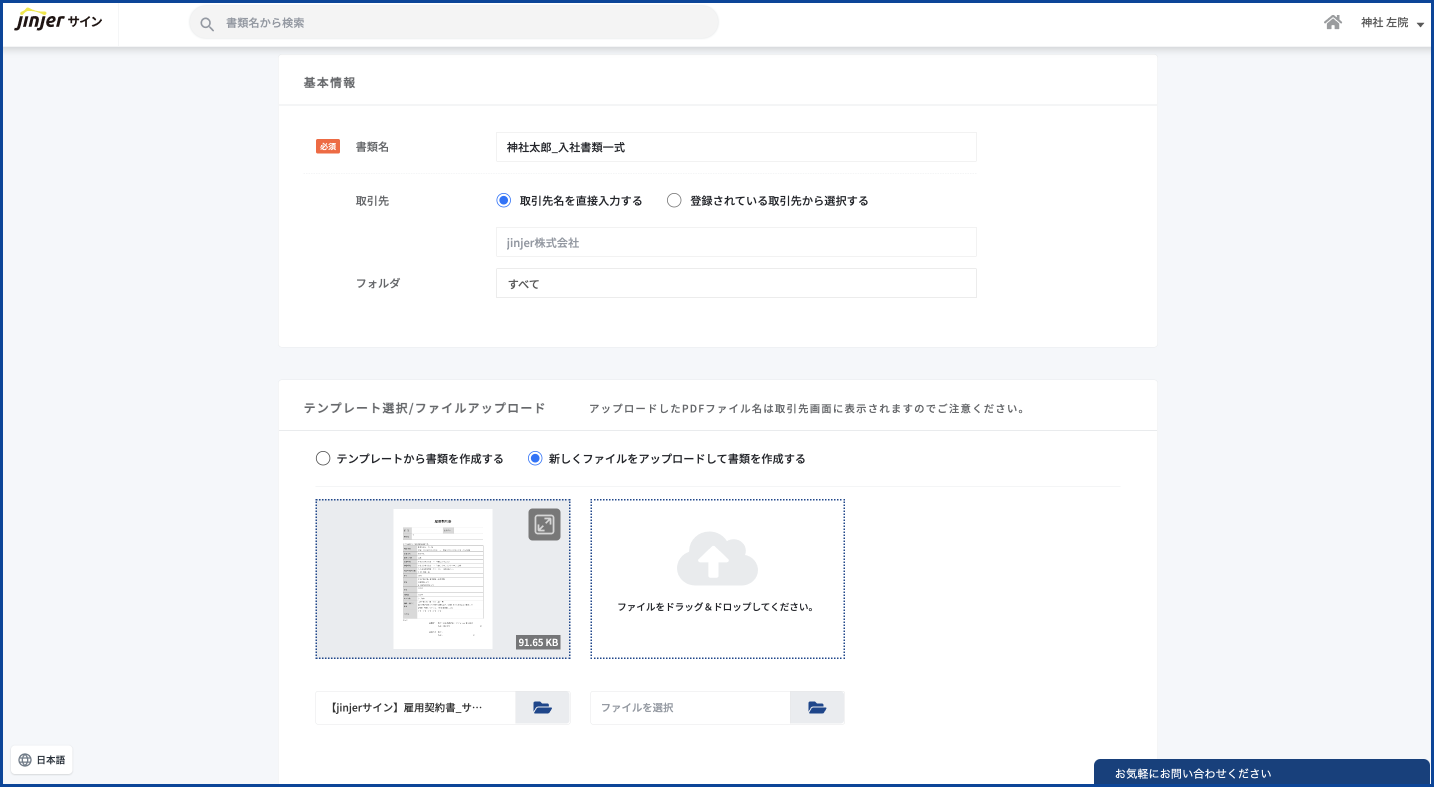Screen dimensions: 1434x787
Task: Open the フォルダ dropdown showing すべて
Action: pyautogui.click(x=735, y=284)
